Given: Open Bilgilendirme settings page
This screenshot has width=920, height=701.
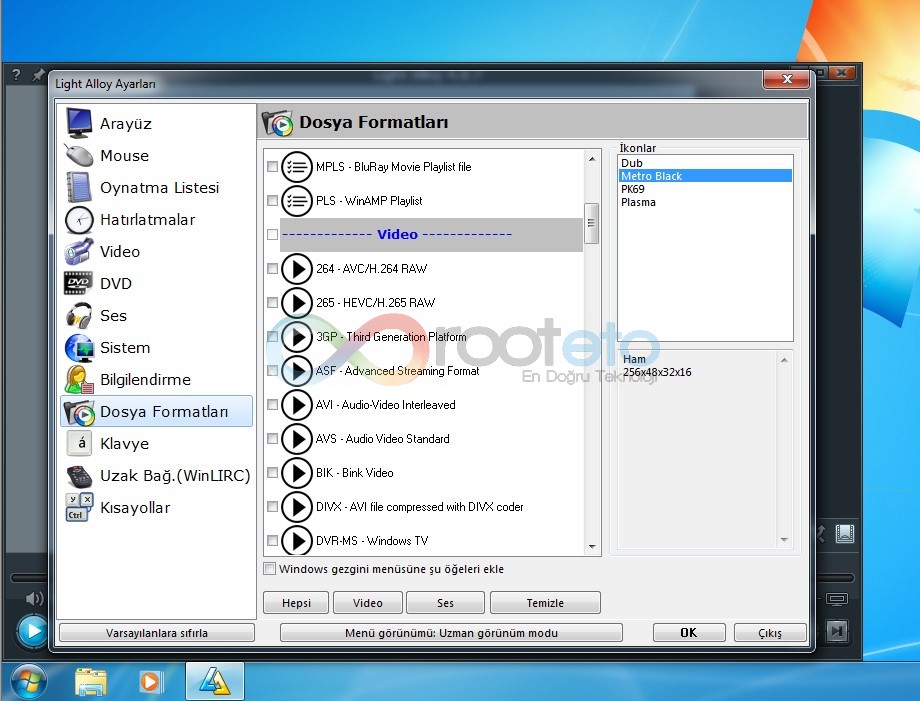Looking at the screenshot, I should [157, 379].
